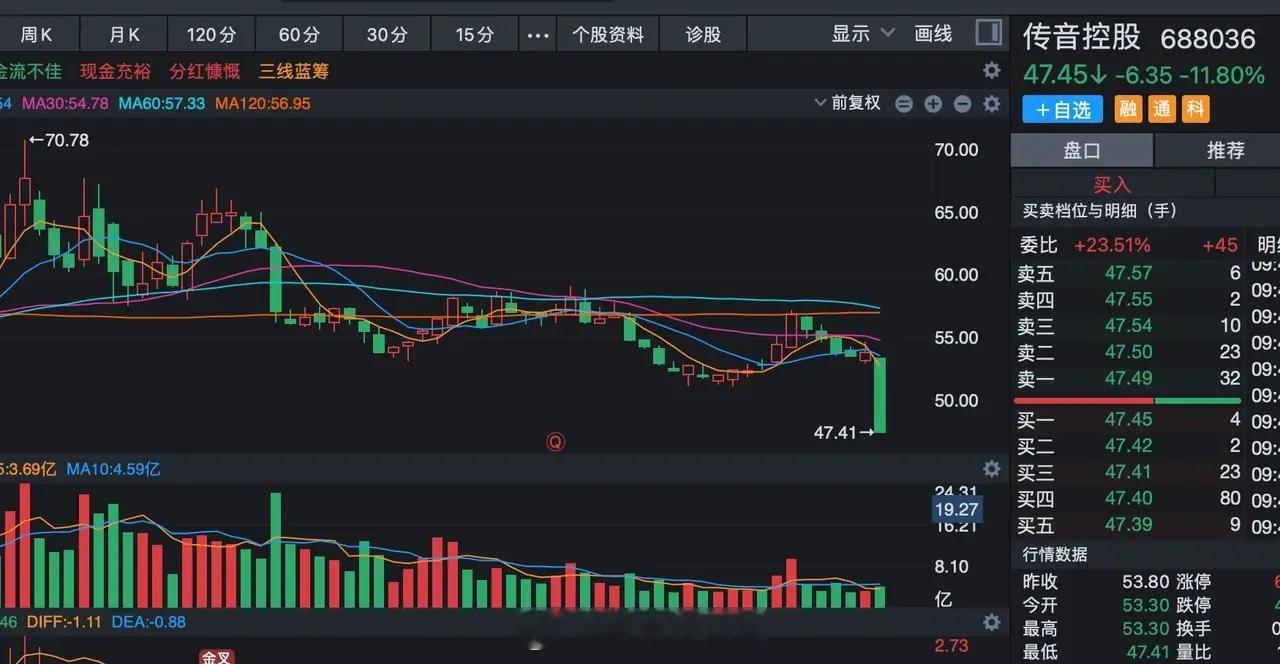Click the 传音控股 stock name
Screen dimensions: 1280x664
[1081, 37]
